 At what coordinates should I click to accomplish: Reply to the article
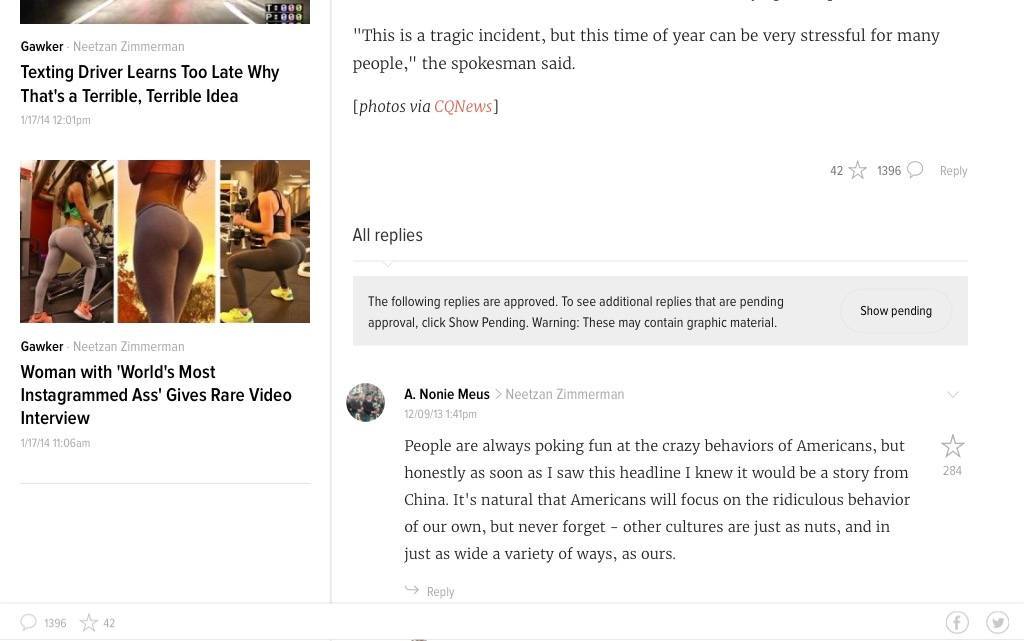point(953,171)
